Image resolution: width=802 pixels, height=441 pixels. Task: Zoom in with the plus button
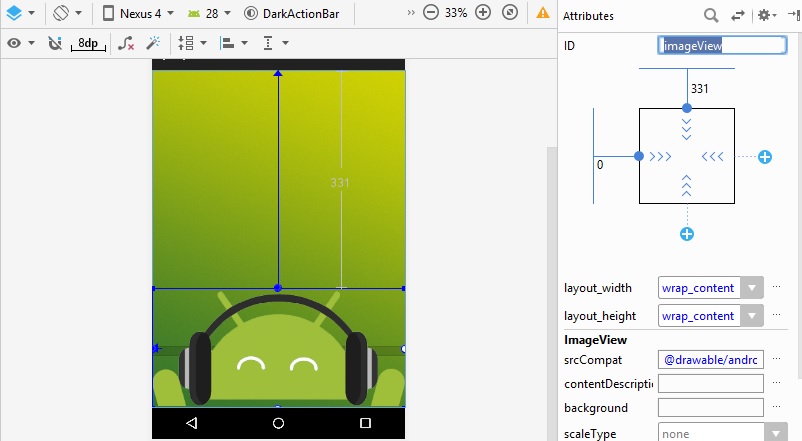pyautogui.click(x=483, y=14)
